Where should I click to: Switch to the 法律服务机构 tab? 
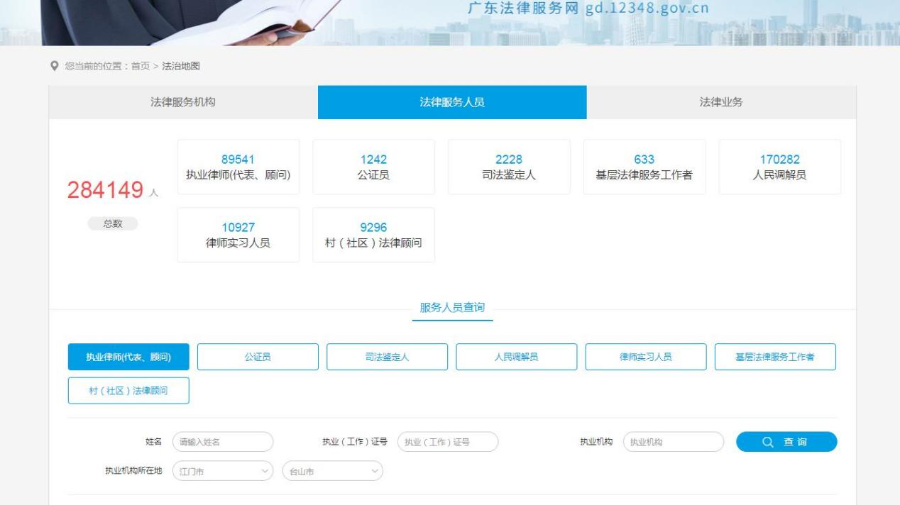(183, 102)
